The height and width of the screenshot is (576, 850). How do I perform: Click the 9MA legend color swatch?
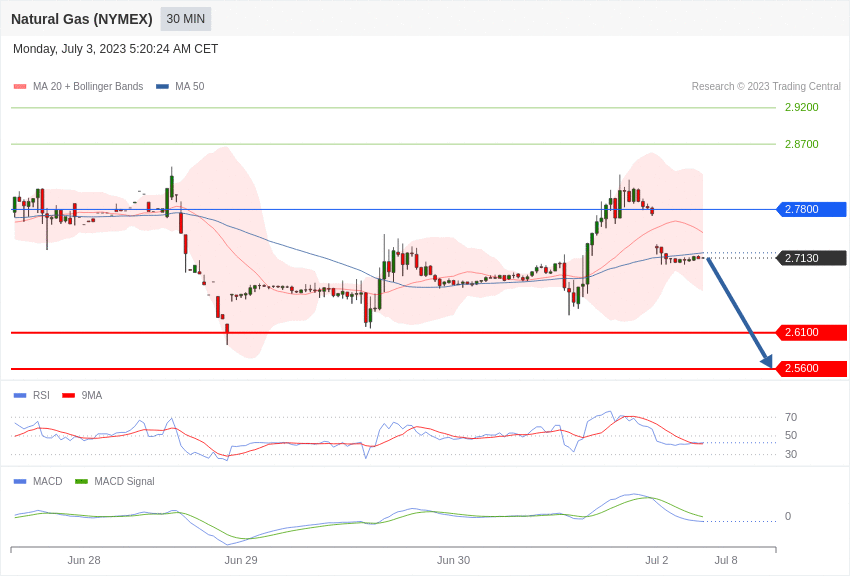[x=69, y=396]
